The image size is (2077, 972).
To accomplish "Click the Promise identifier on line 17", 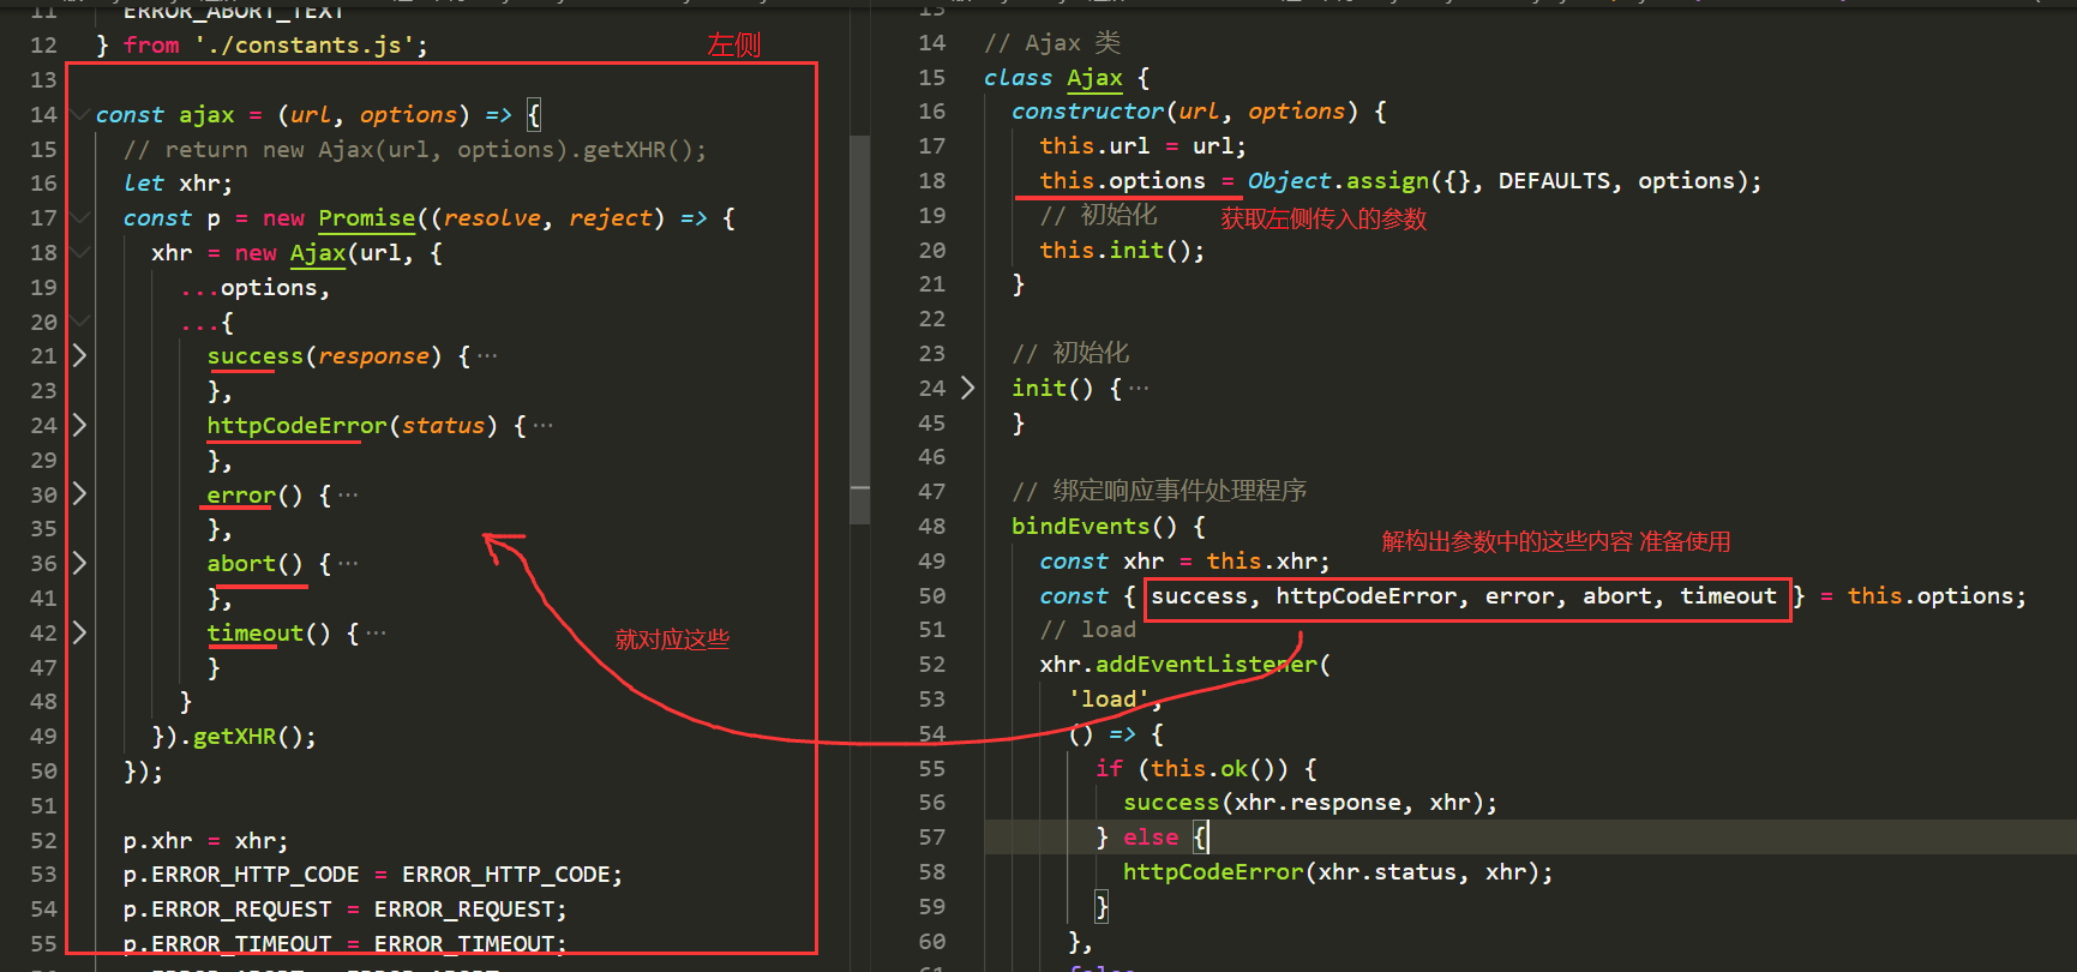I will click(x=366, y=218).
